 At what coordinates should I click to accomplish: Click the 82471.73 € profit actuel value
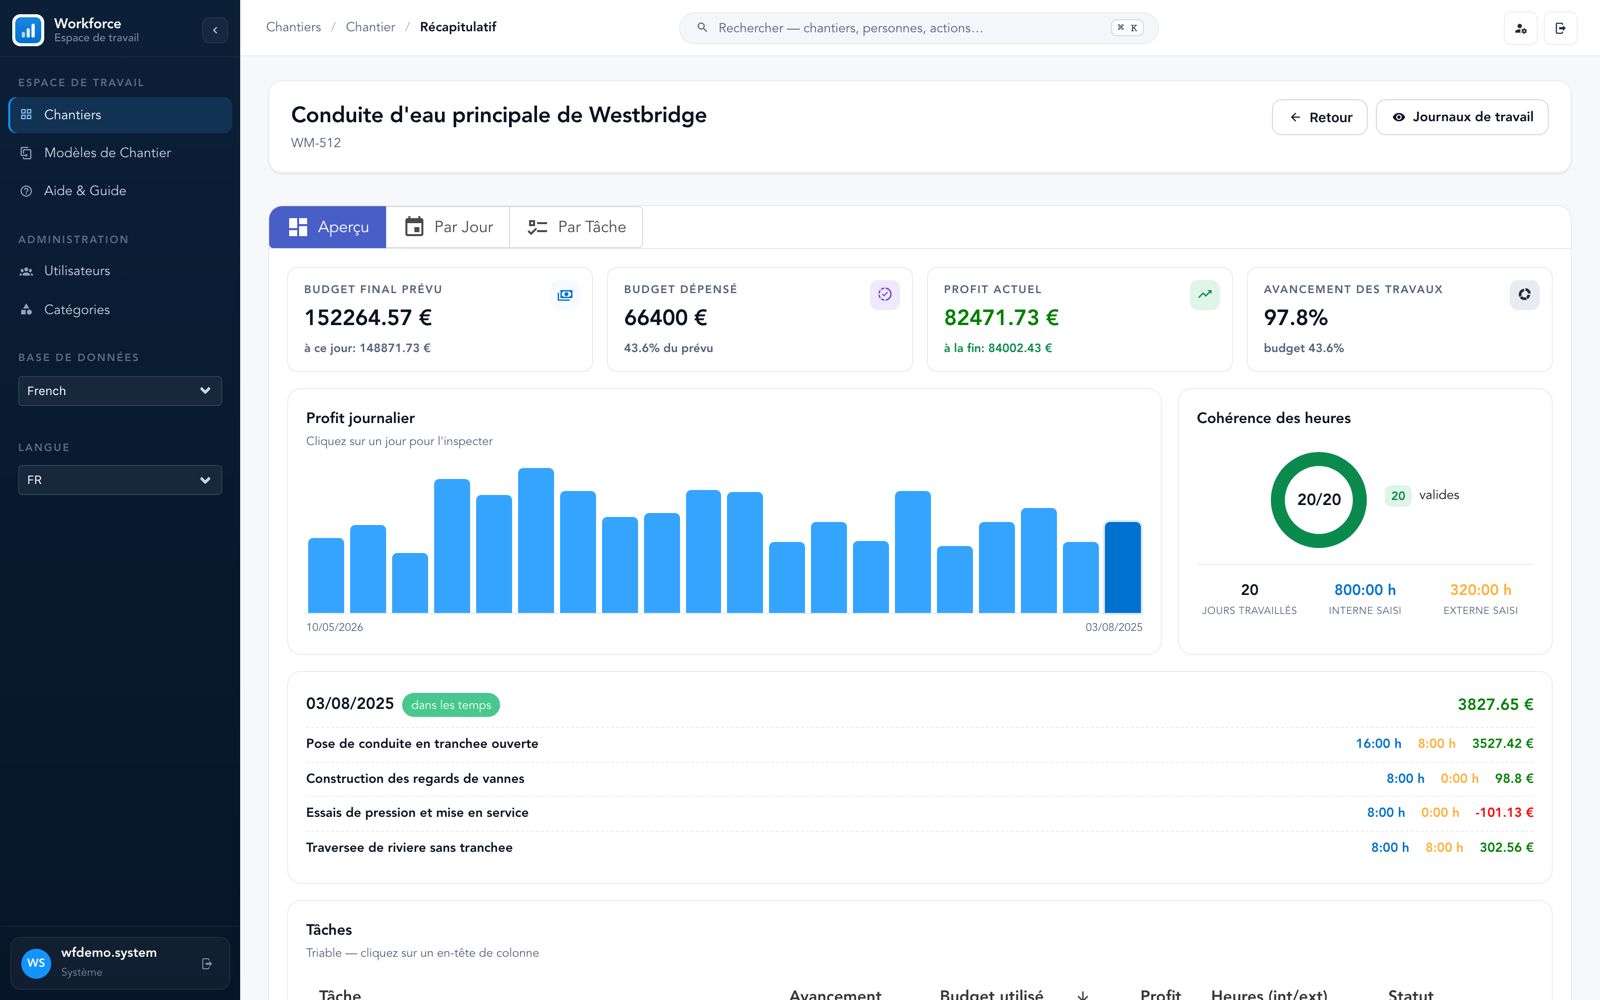(1001, 318)
